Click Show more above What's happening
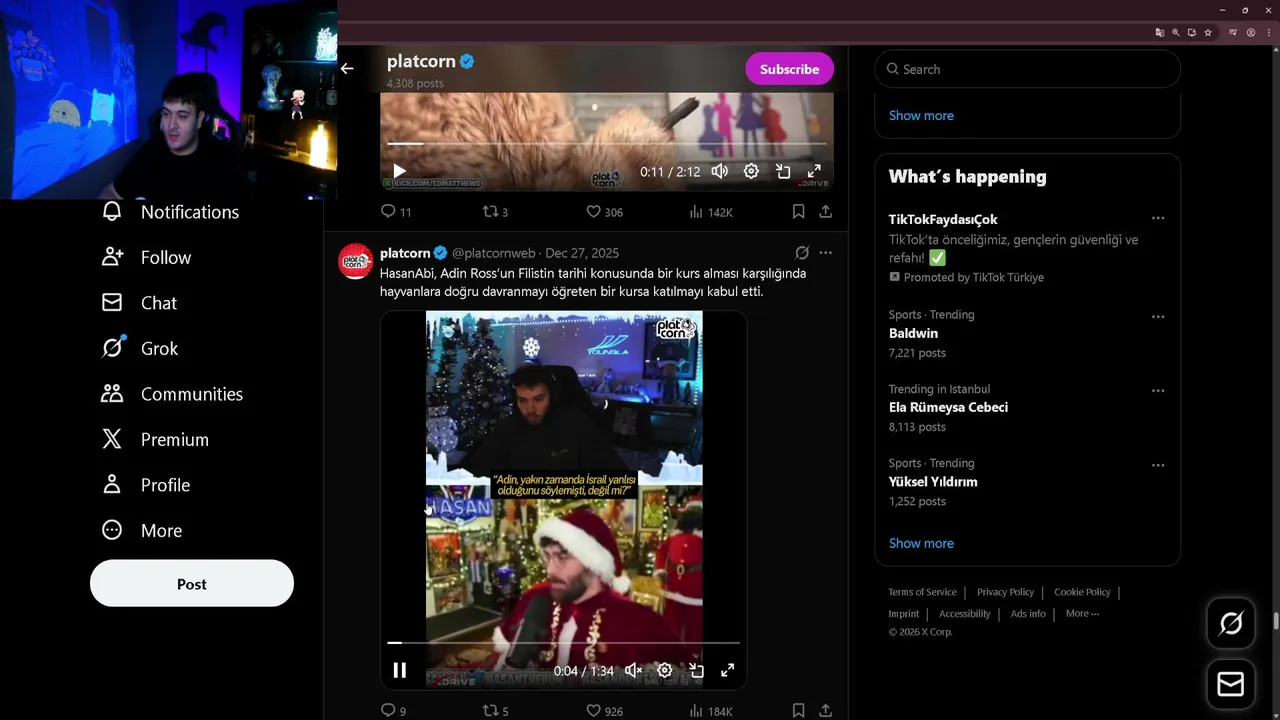This screenshot has width=1280, height=720. [921, 115]
